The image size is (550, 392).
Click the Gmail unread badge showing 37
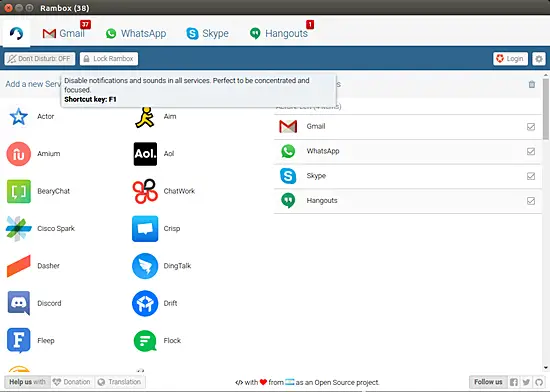pos(85,25)
